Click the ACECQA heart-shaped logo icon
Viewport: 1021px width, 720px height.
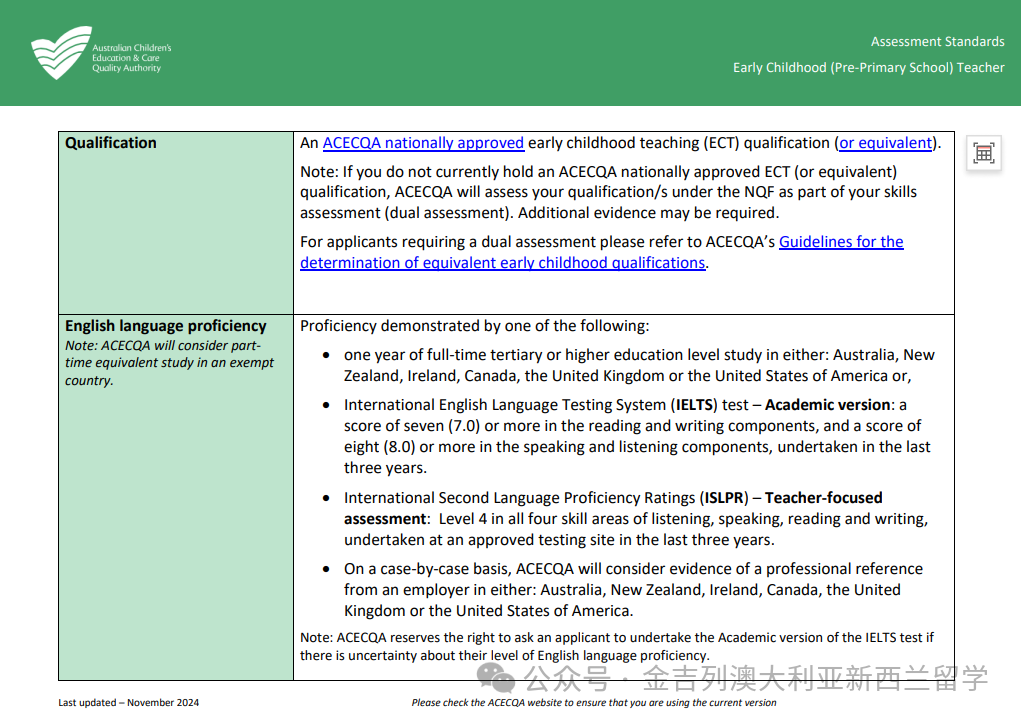coord(61,53)
